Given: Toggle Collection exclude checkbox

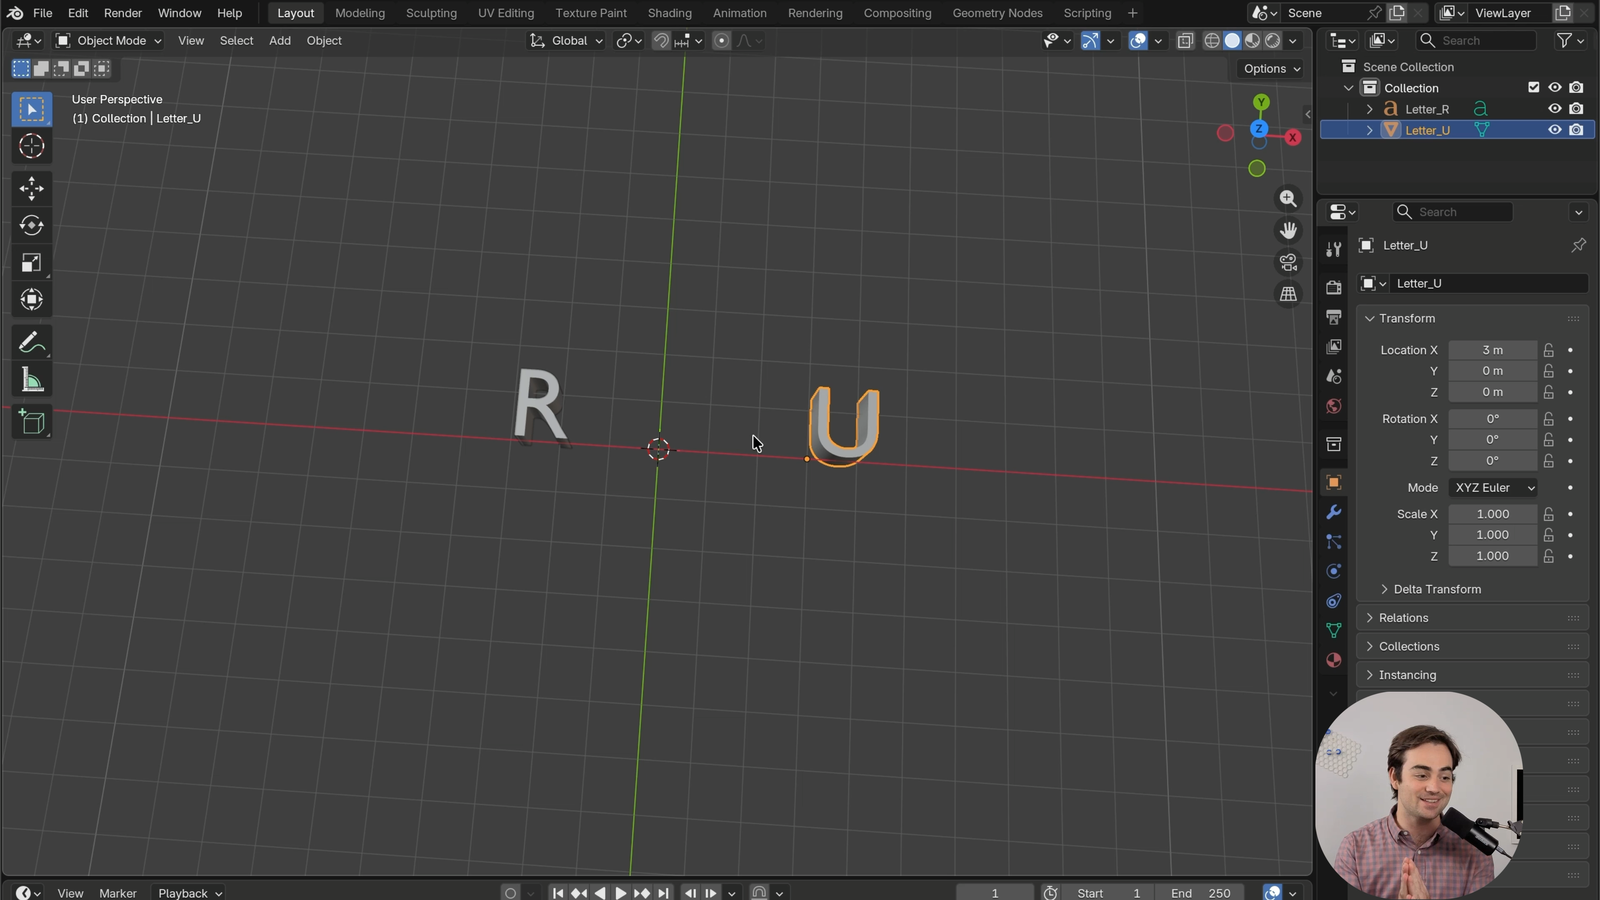Looking at the screenshot, I should coord(1533,88).
